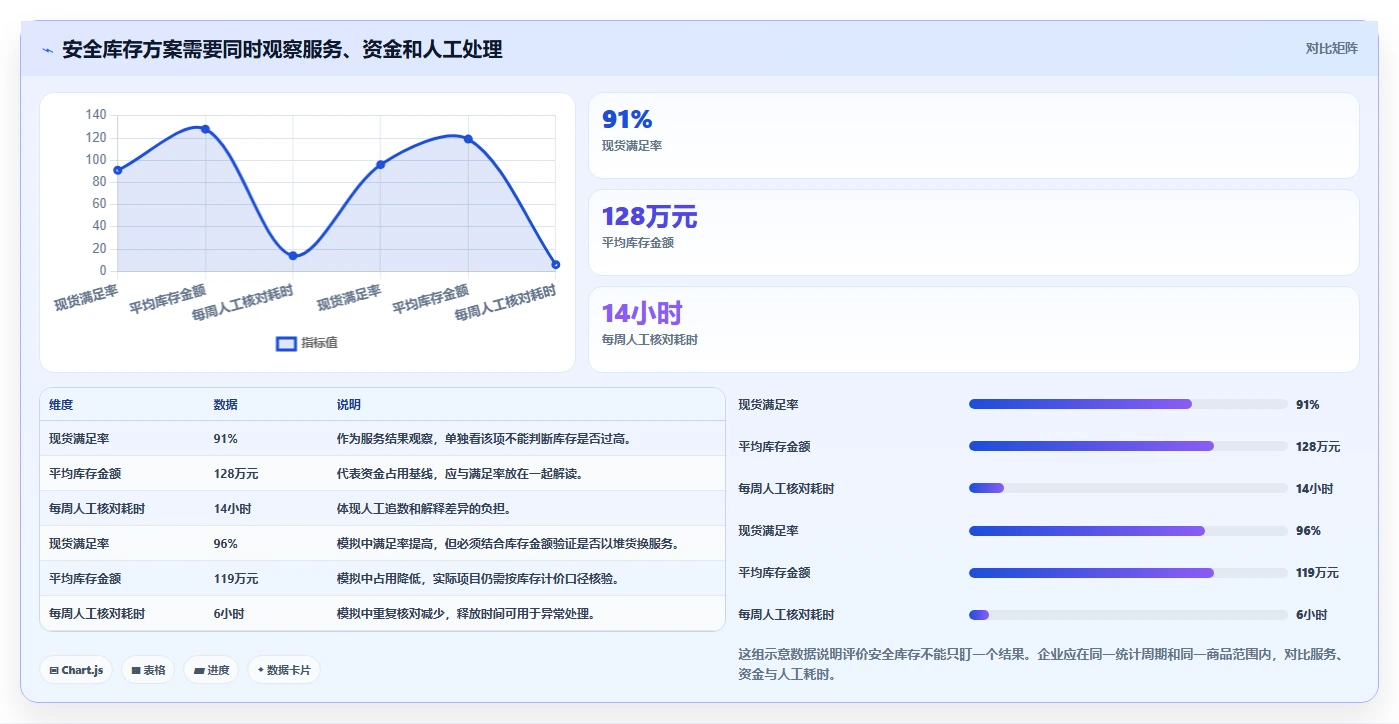Click the 128万元 progress bar
Image resolution: width=1399 pixels, height=724 pixels.
(x=1128, y=446)
